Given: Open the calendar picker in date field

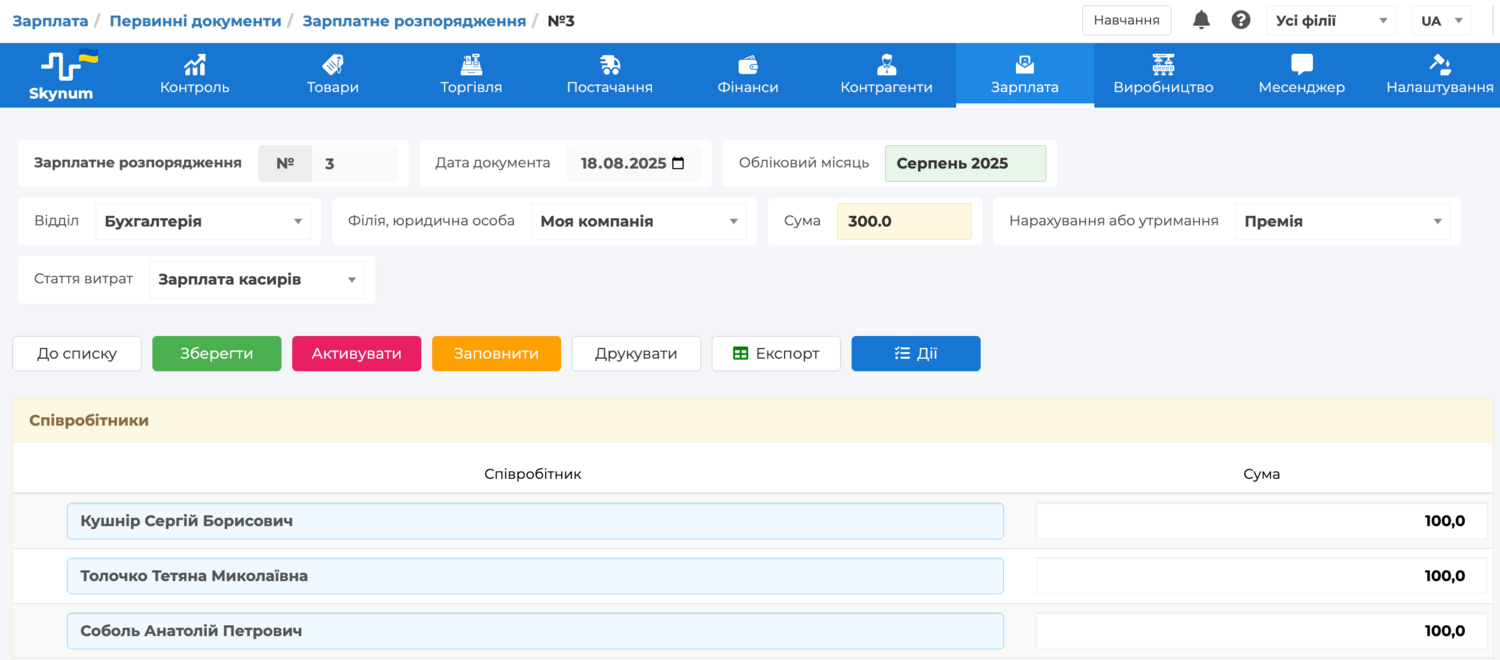Looking at the screenshot, I should pyautogui.click(x=678, y=164).
